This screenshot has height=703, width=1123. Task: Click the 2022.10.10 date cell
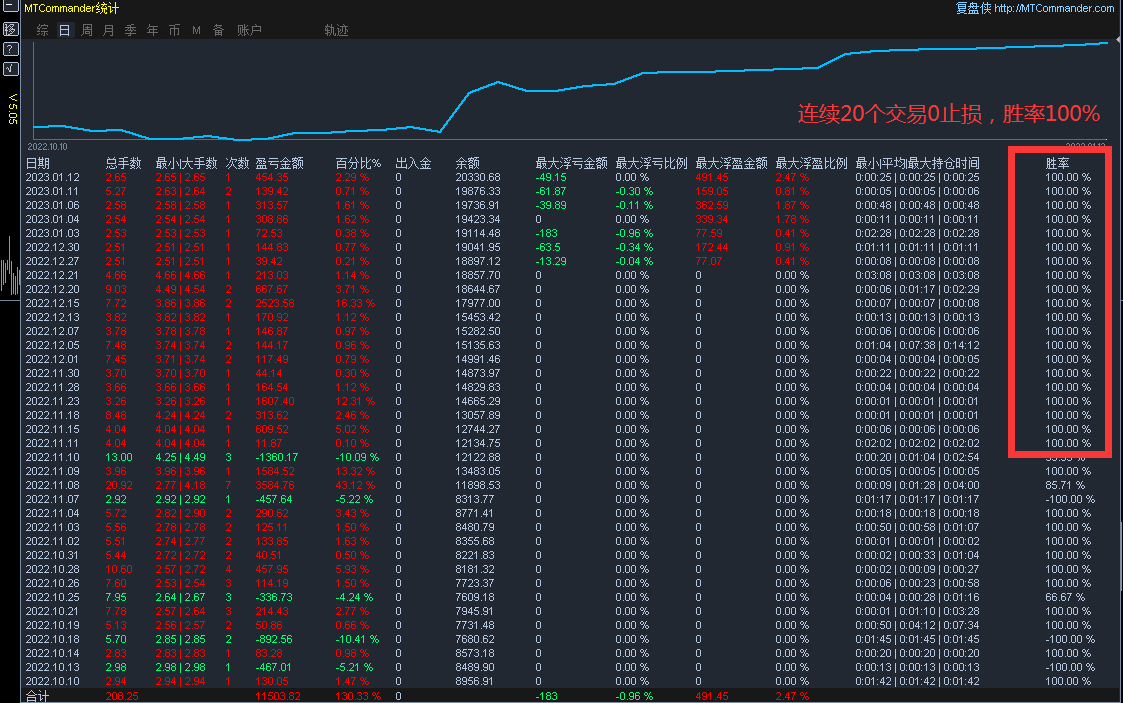point(53,682)
